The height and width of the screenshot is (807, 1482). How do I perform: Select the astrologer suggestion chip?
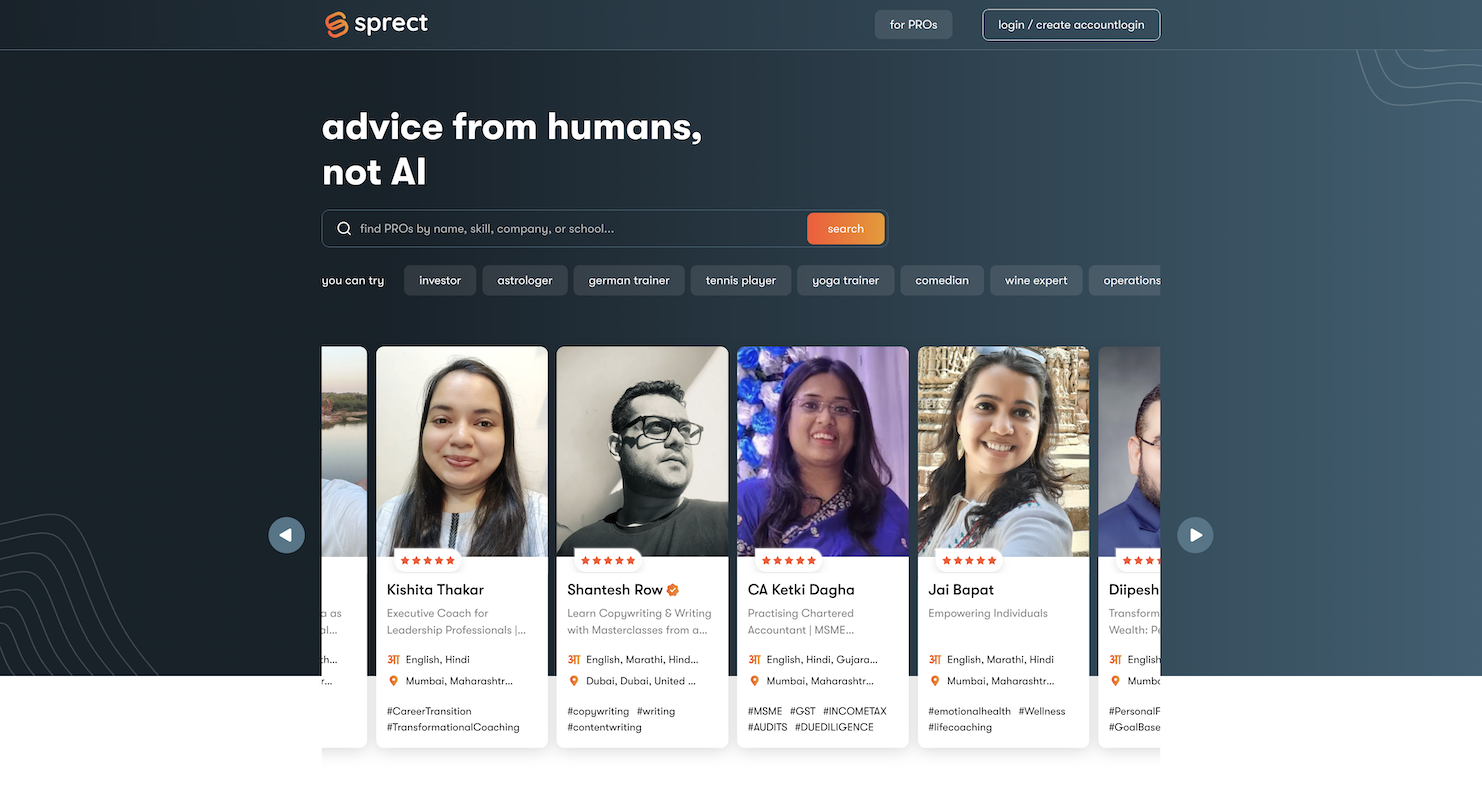525,281
